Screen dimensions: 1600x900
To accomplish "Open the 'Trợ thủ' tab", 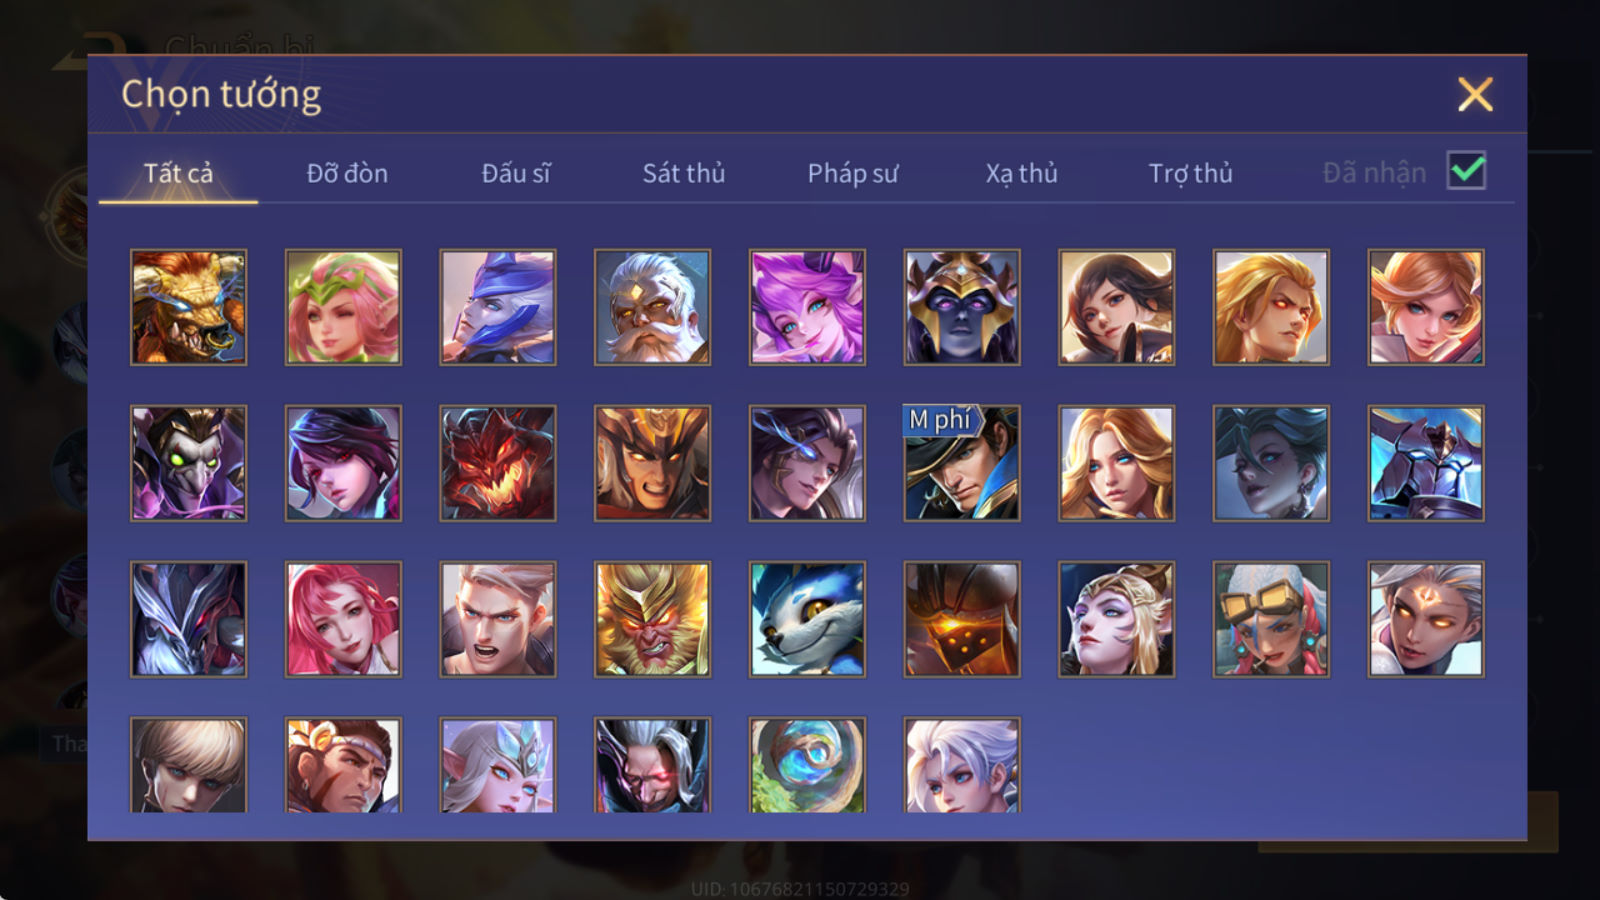I will click(1190, 173).
